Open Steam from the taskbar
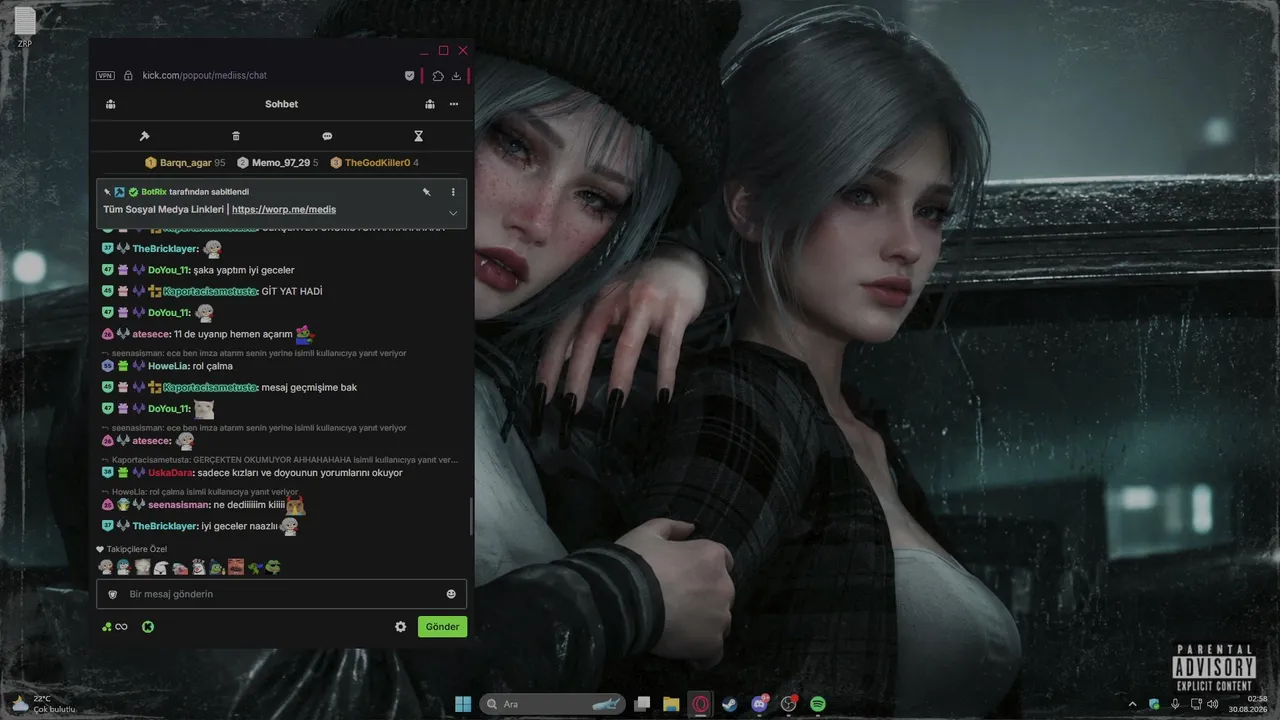This screenshot has height=720, width=1280. tap(730, 704)
